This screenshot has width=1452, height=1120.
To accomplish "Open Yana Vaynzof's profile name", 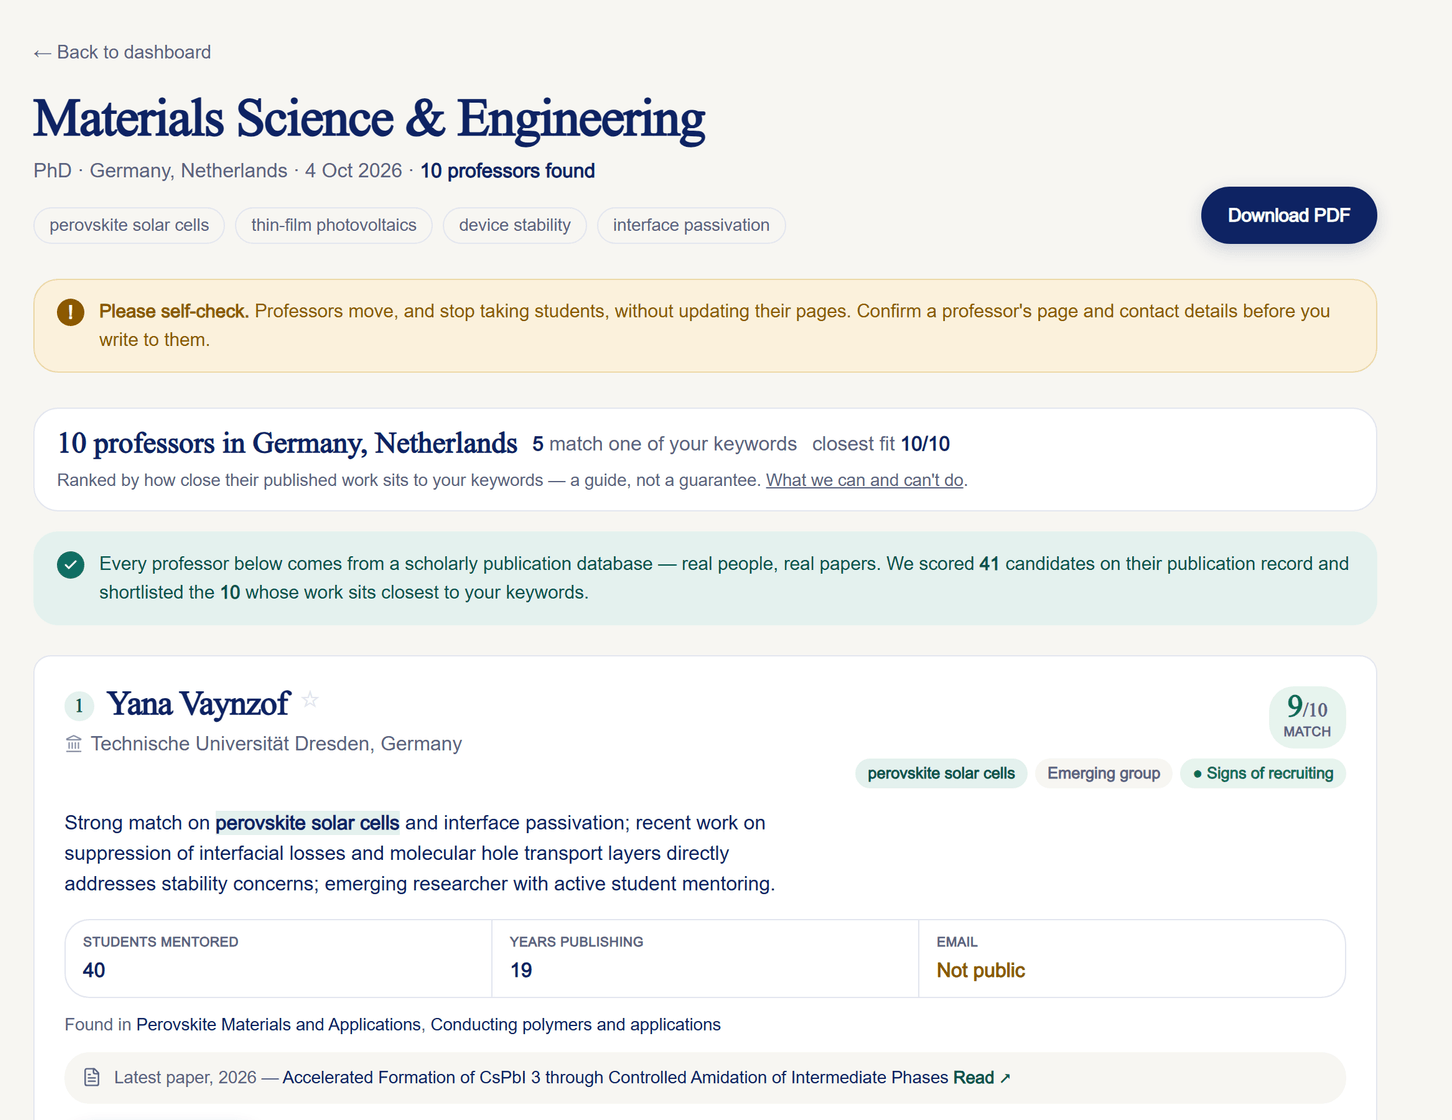I will coord(198,704).
